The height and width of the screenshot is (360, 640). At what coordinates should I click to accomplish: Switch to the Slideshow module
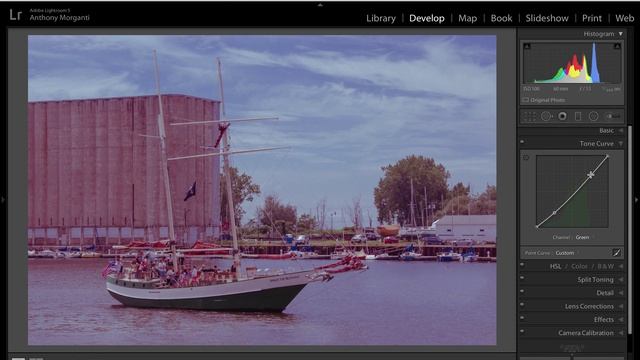547,18
